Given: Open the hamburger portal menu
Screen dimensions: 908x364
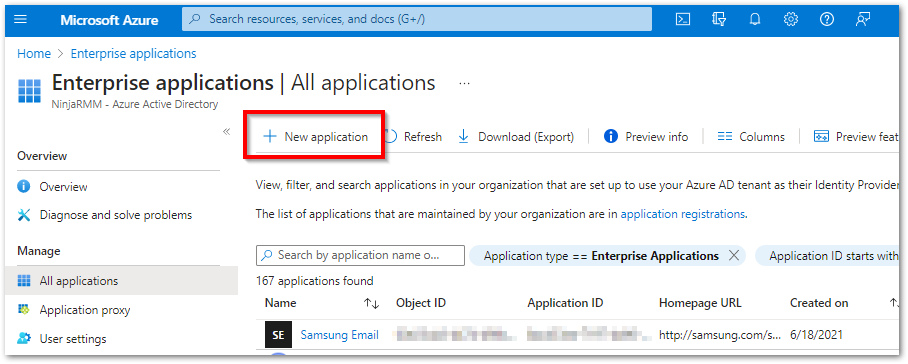Looking at the screenshot, I should click(x=20, y=19).
